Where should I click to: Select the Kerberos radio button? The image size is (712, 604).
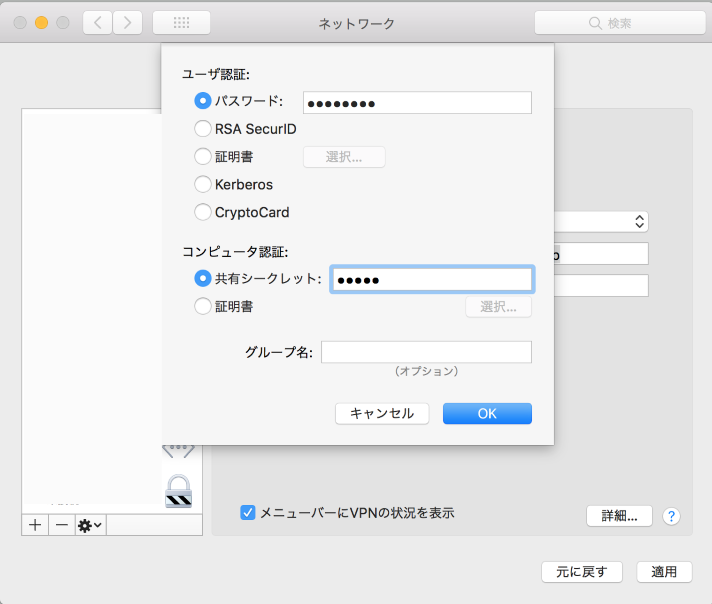coord(203,185)
